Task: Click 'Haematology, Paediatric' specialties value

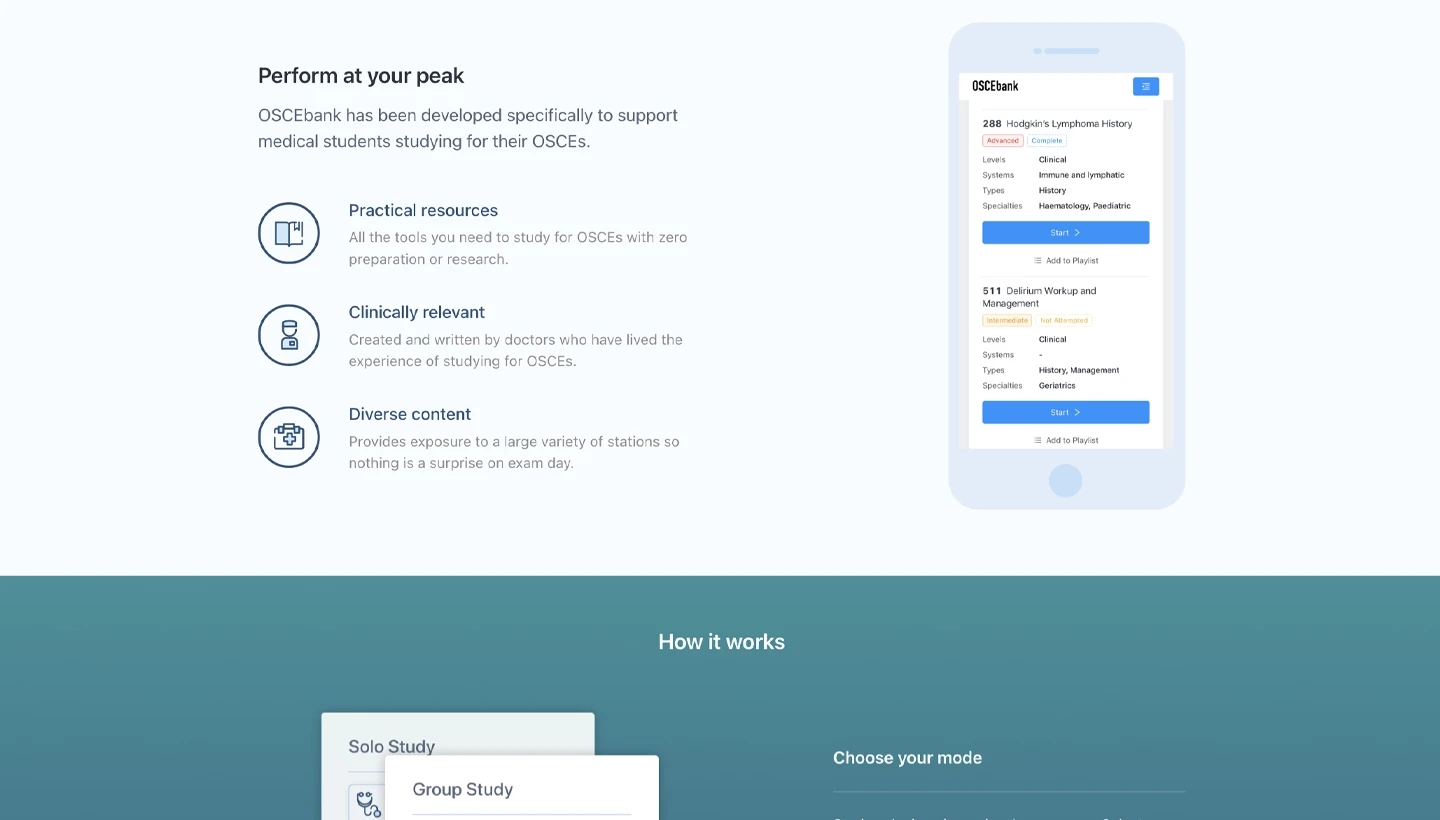Action: [1085, 206]
